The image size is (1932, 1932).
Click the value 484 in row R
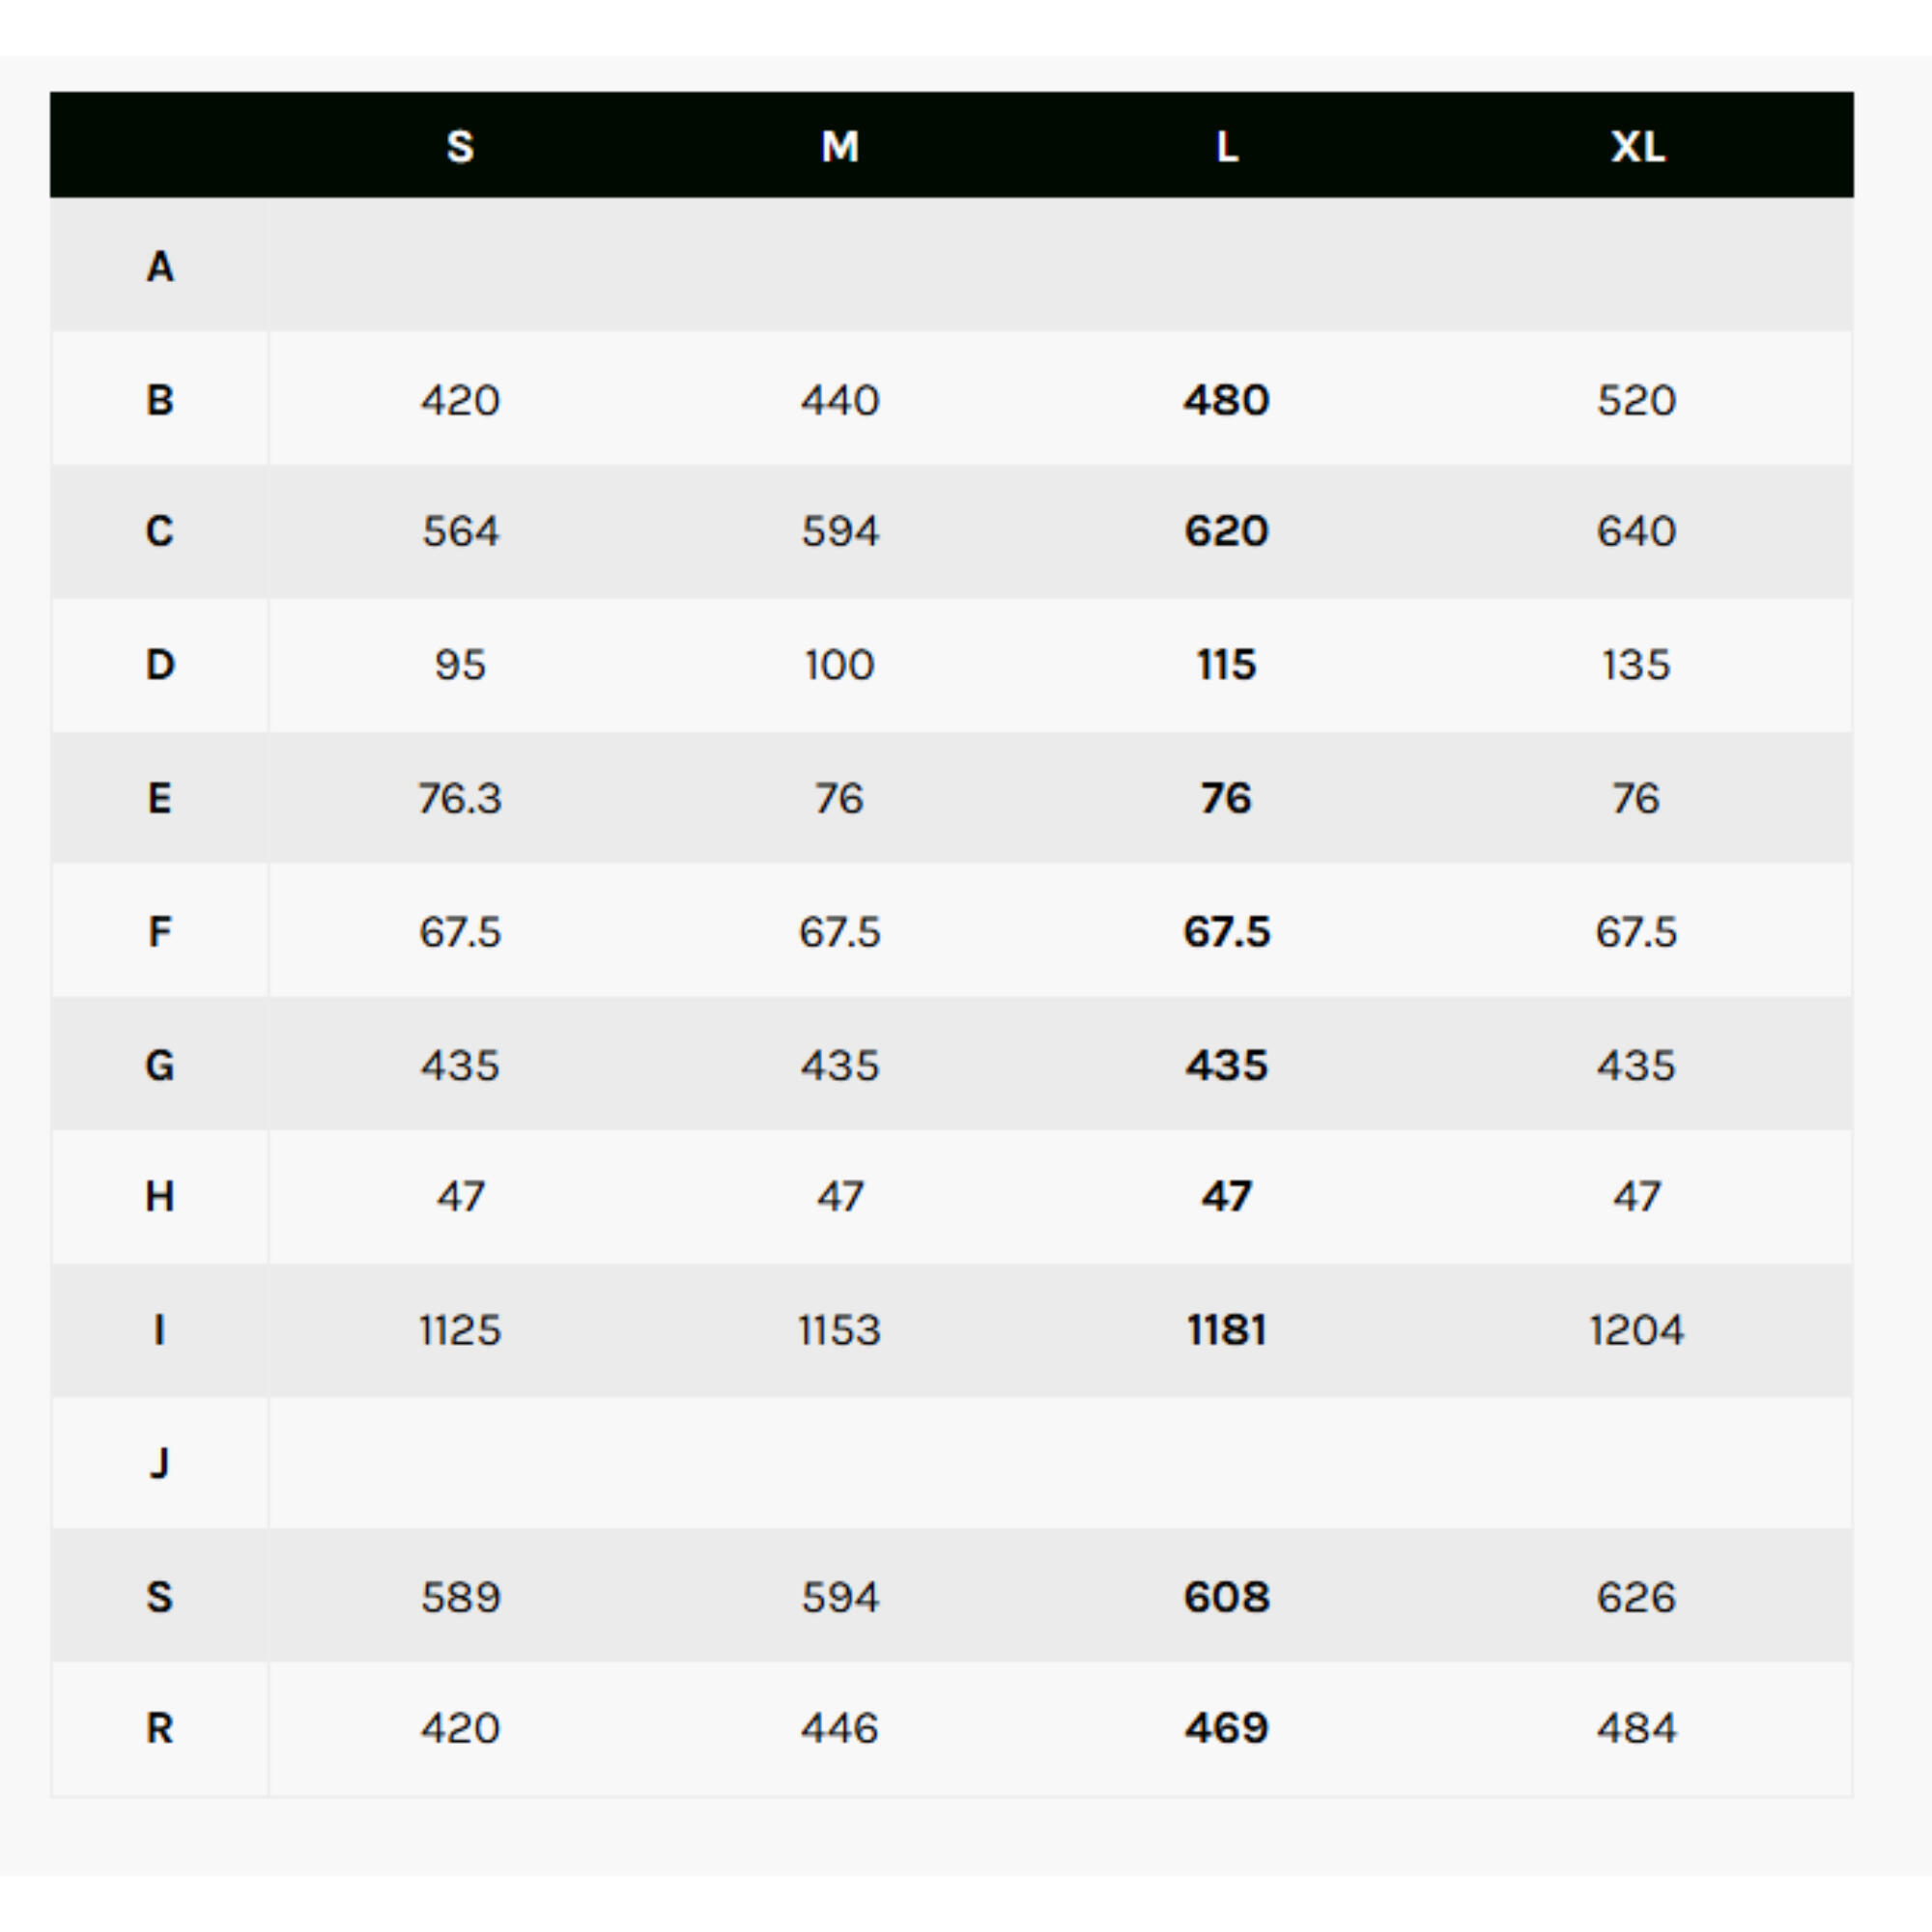click(x=1636, y=1728)
